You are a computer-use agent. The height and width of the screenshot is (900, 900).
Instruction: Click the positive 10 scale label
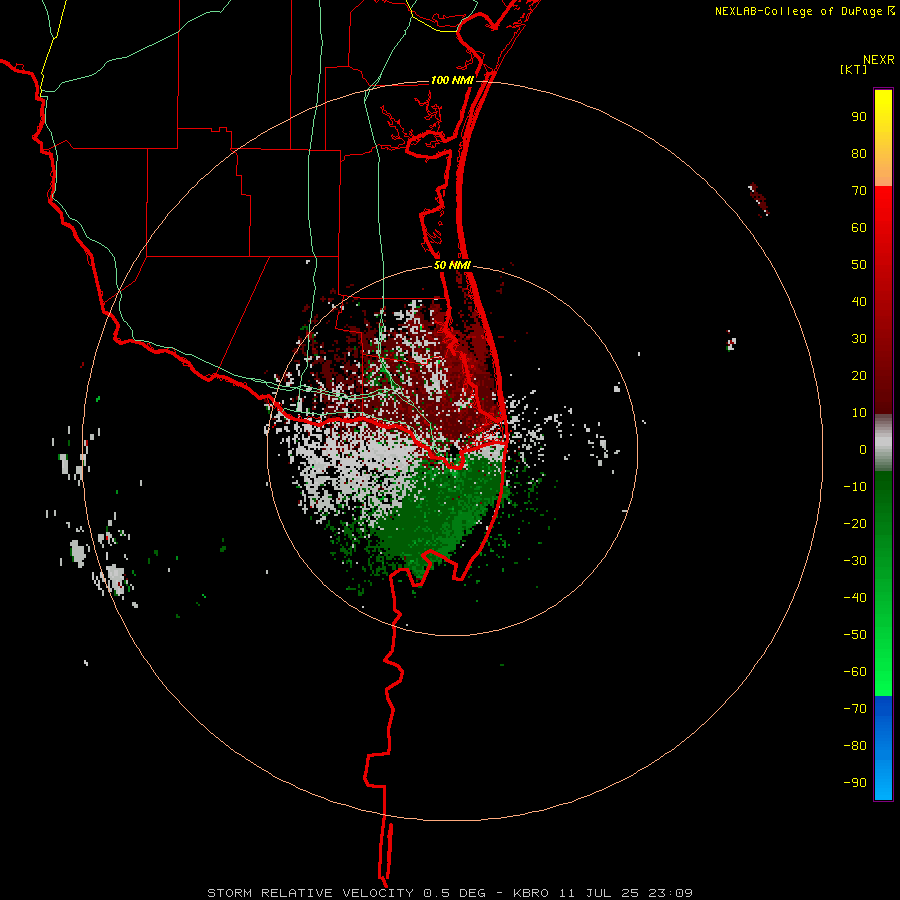coord(859,413)
